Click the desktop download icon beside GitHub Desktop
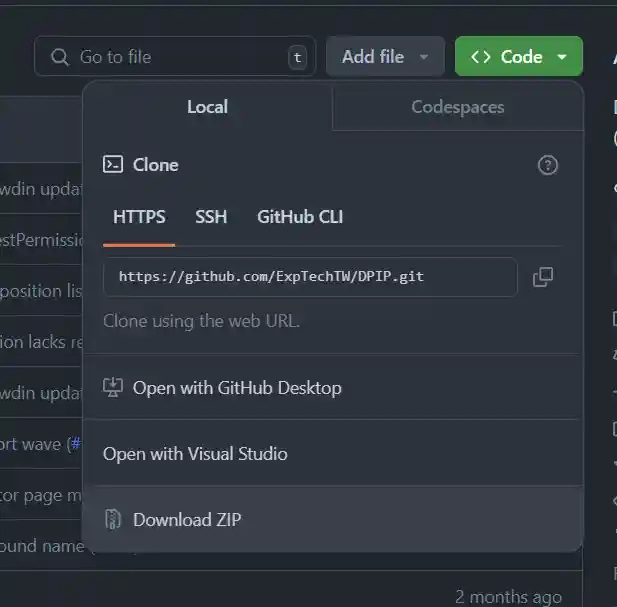Screen dimensions: 617x607 (113, 388)
